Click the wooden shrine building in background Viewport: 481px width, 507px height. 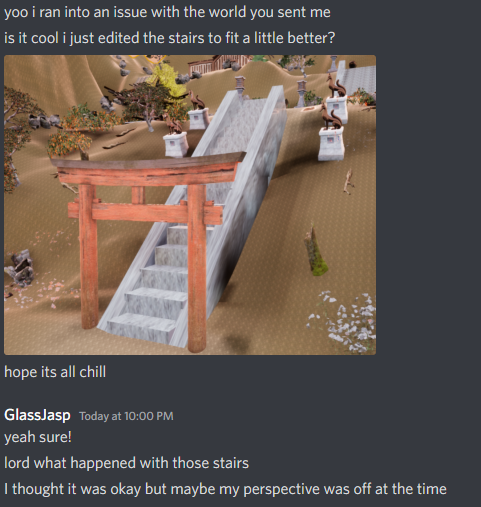[x=217, y=64]
